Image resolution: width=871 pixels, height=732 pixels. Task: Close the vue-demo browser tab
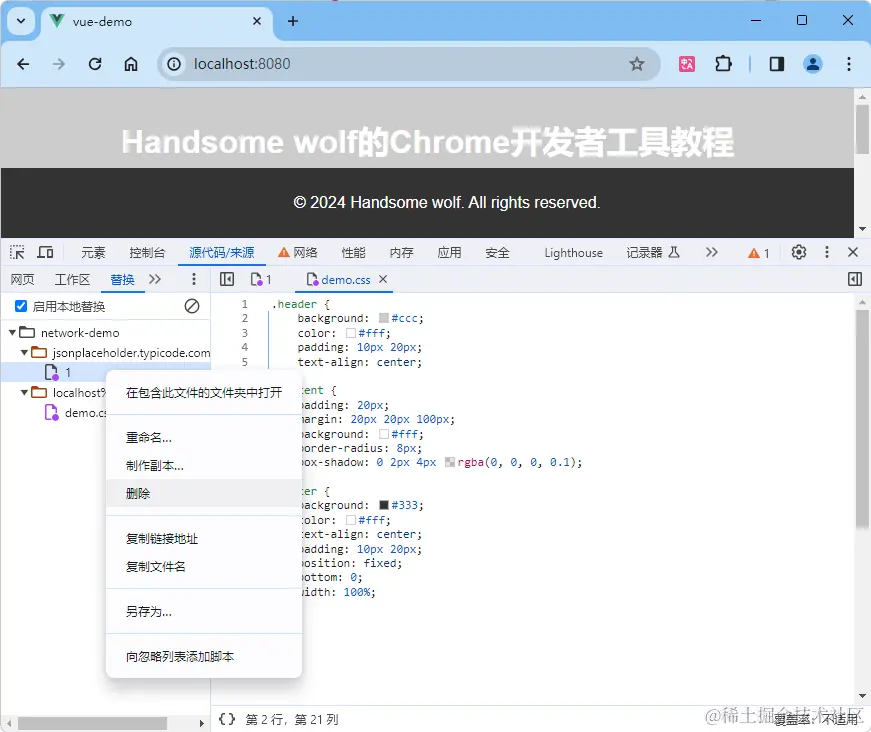pyautogui.click(x=257, y=21)
